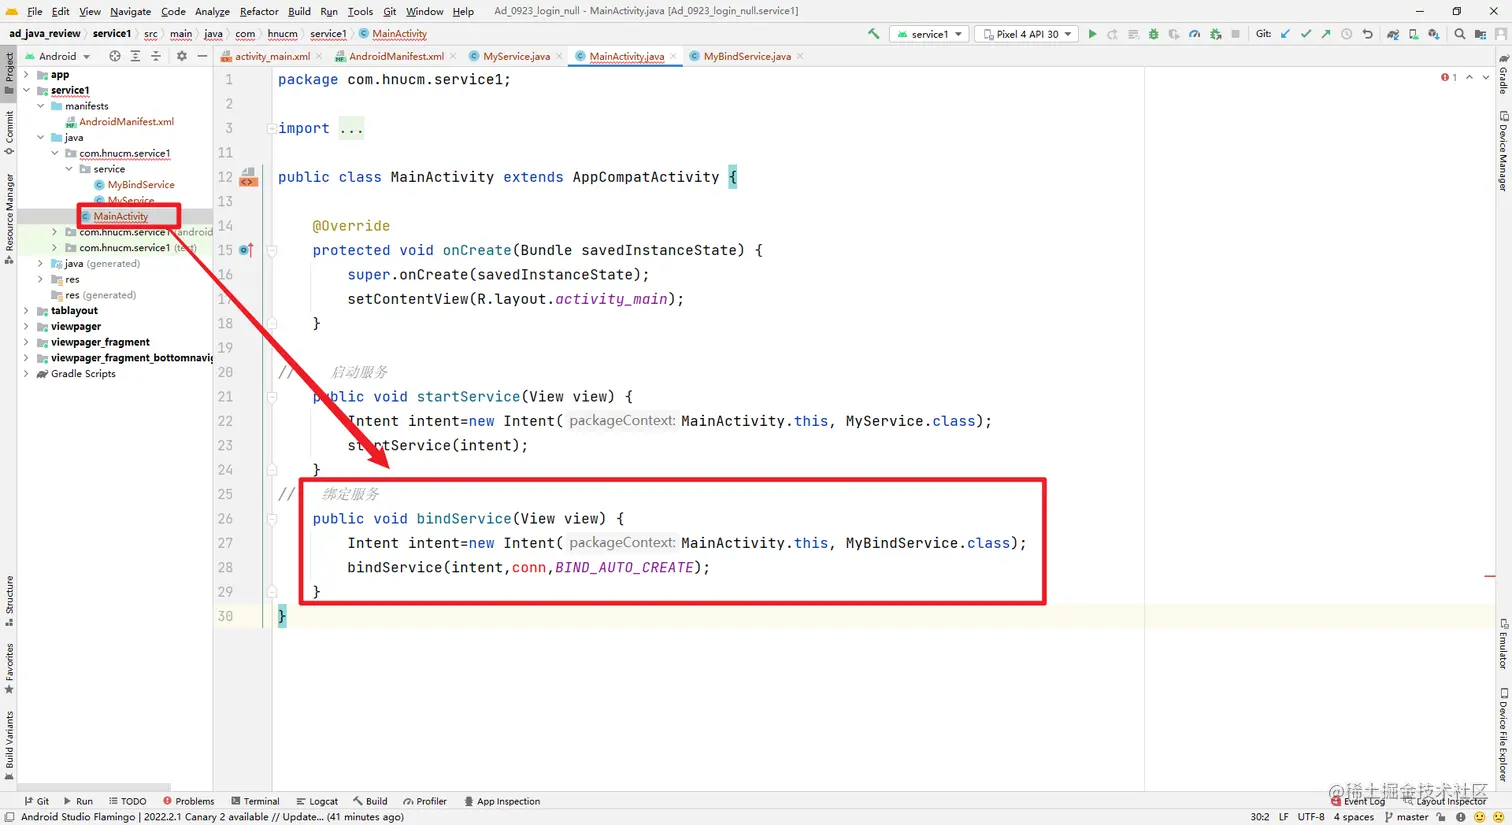Viewport: 1512px width, 825px height.
Task: Hide the Project panel with the minus icon
Action: (x=202, y=56)
